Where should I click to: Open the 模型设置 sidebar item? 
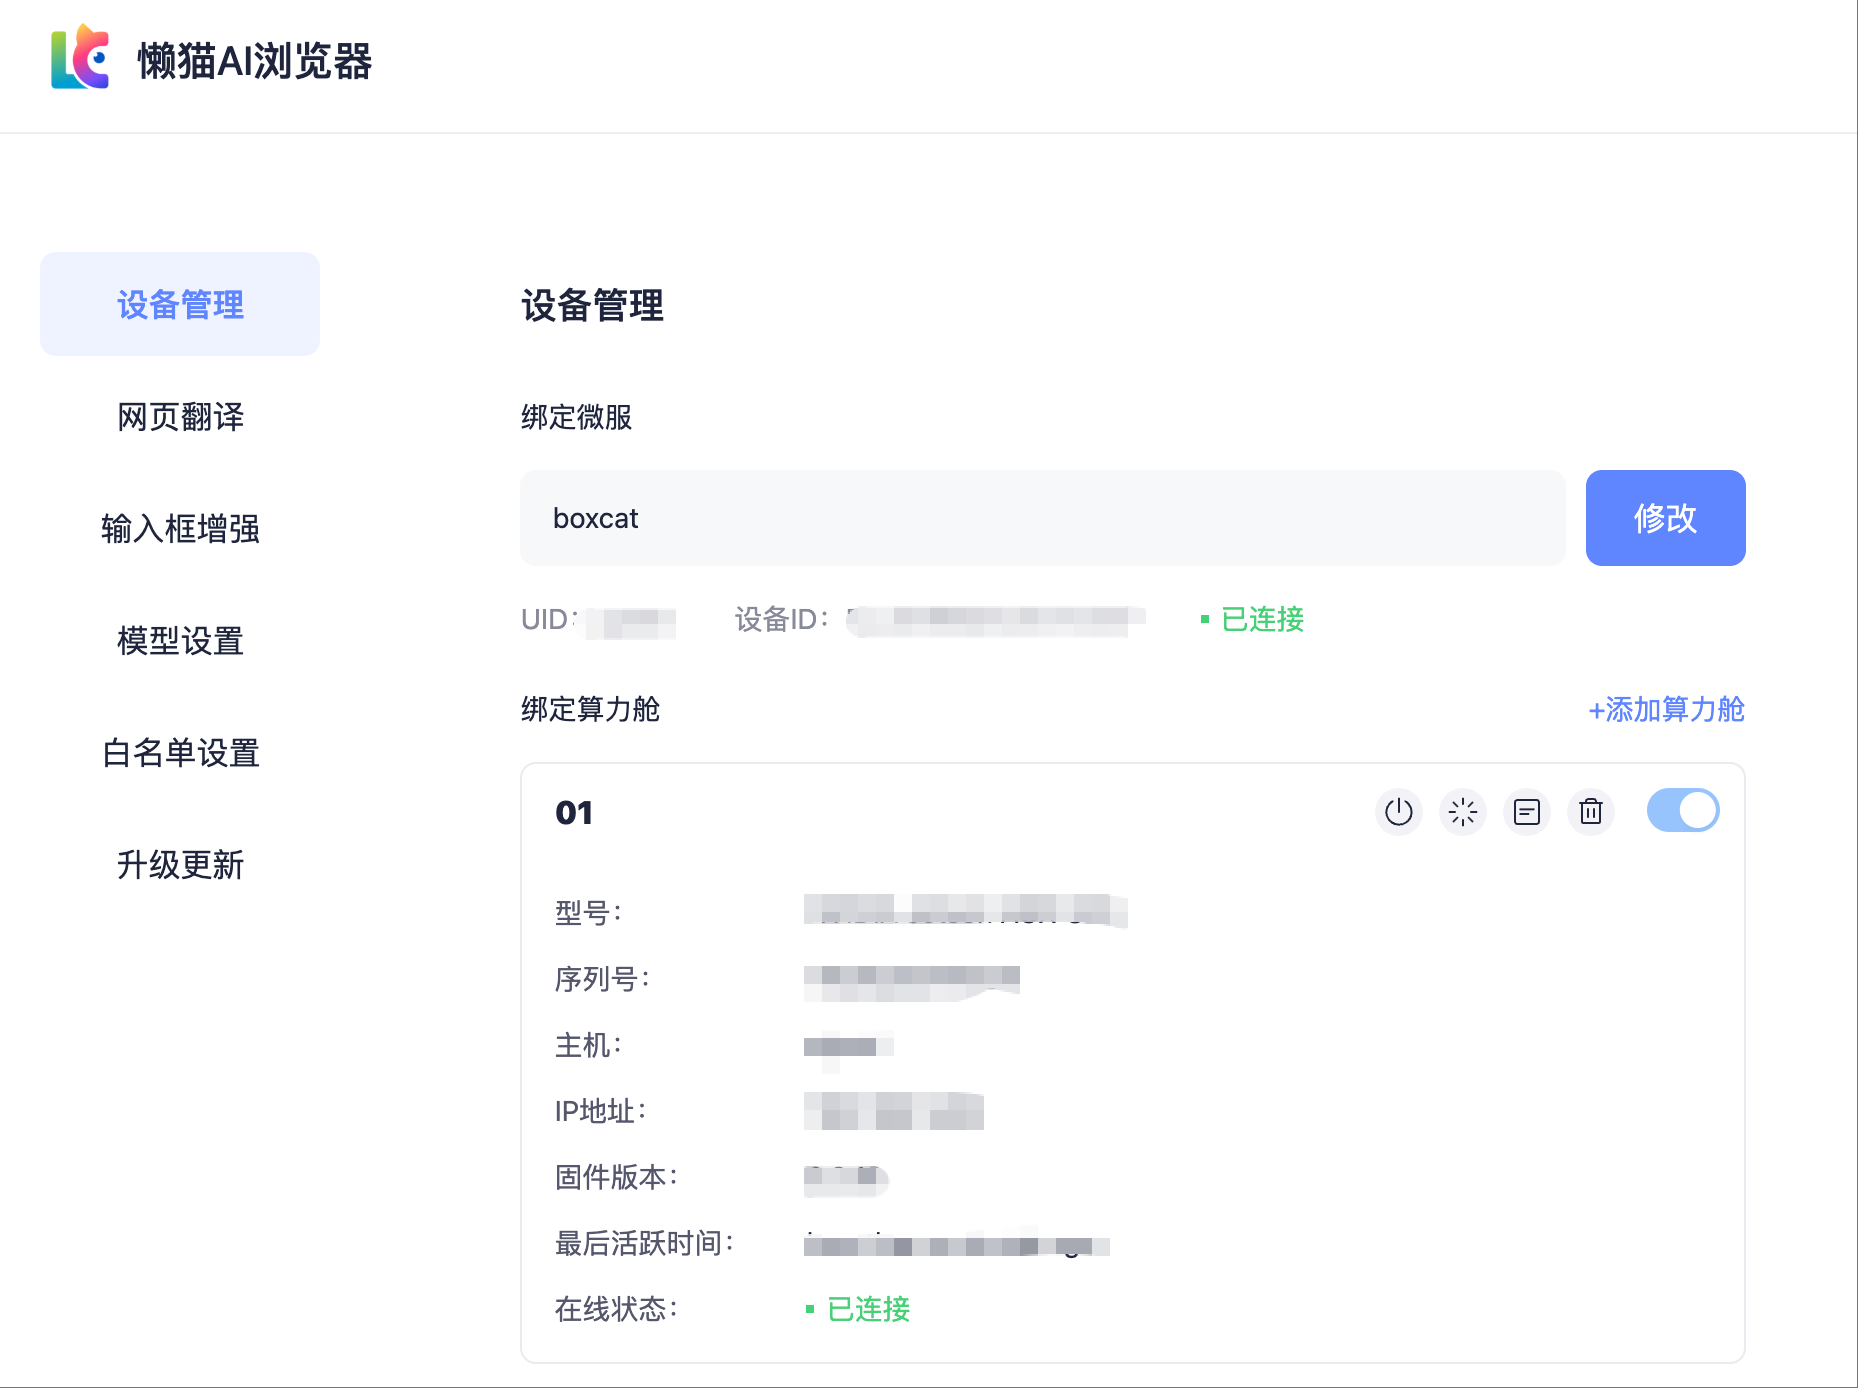pos(180,640)
